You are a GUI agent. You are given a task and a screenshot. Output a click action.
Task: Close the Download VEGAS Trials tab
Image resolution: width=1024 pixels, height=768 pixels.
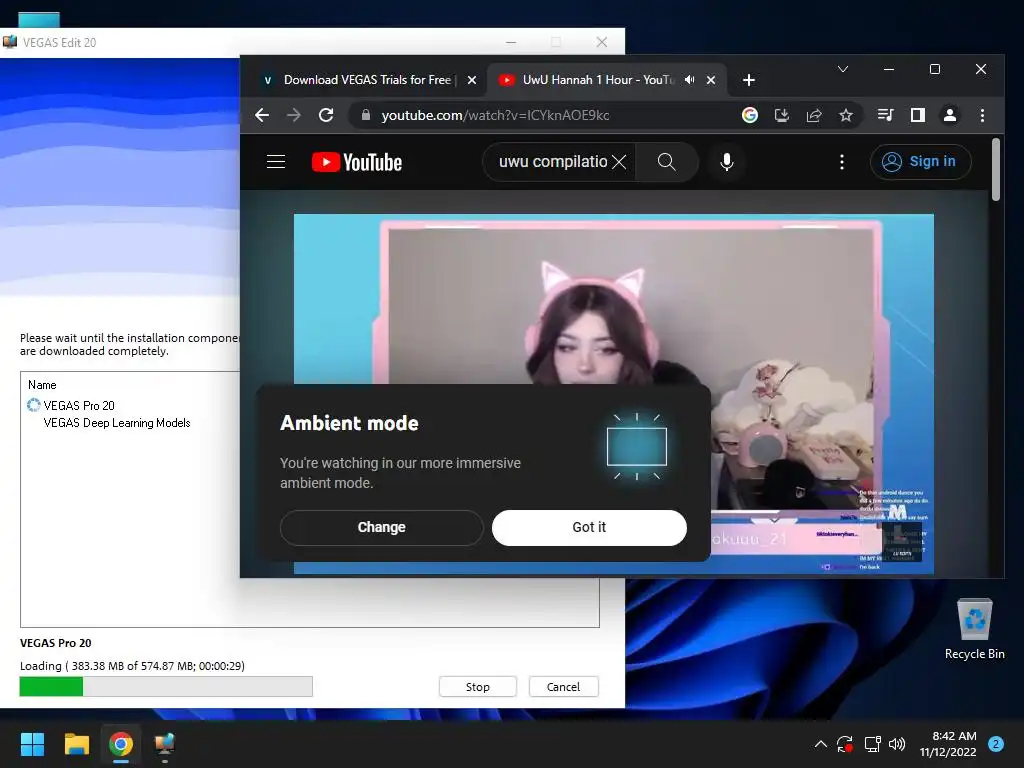472,80
